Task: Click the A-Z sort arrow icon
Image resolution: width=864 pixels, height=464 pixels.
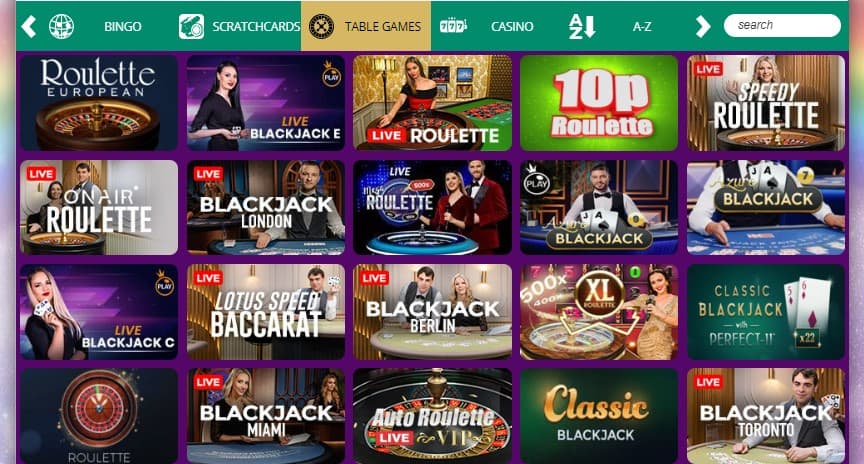Action: pos(582,26)
